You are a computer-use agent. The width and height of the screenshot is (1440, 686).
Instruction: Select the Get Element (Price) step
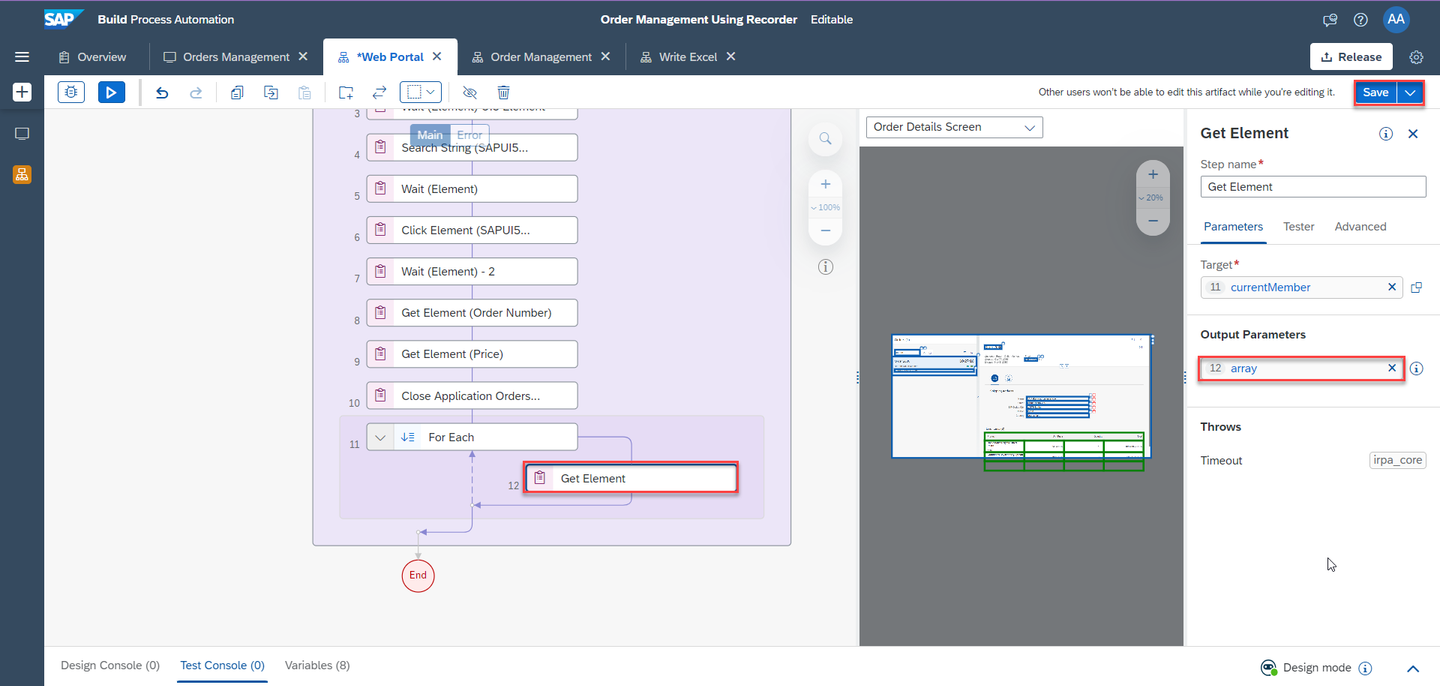(472, 354)
